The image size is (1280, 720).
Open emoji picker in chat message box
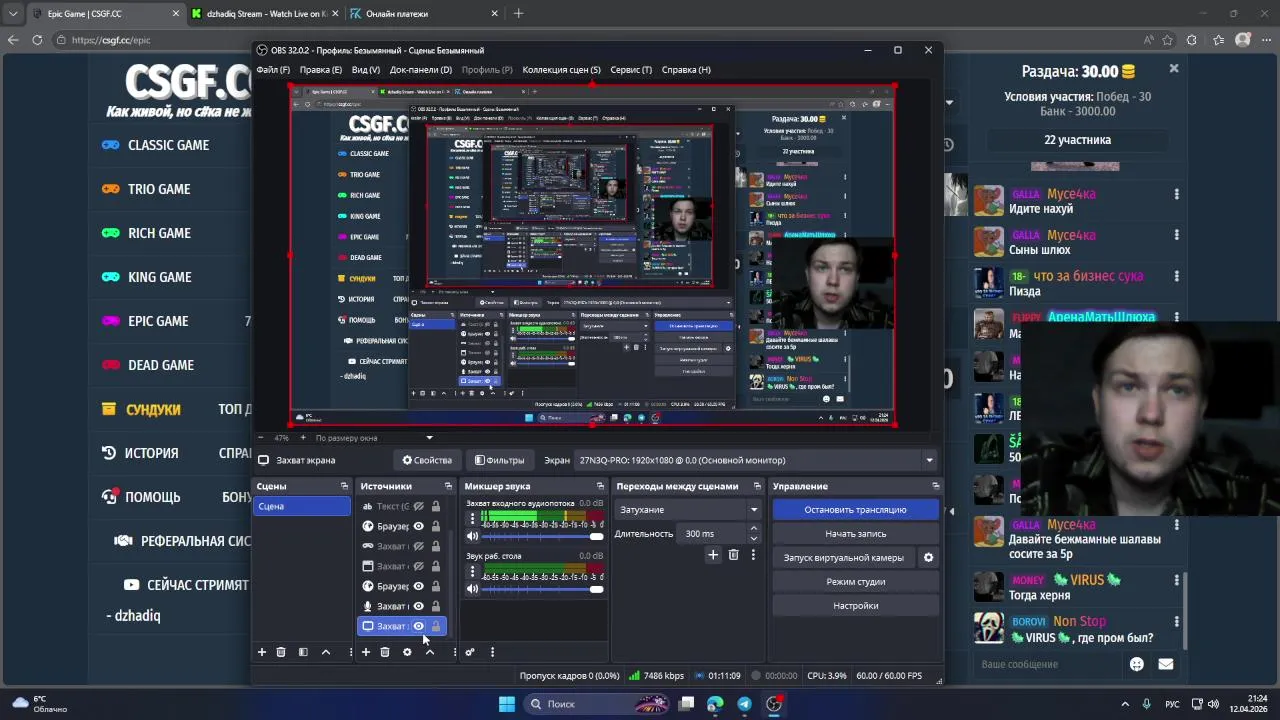1137,664
